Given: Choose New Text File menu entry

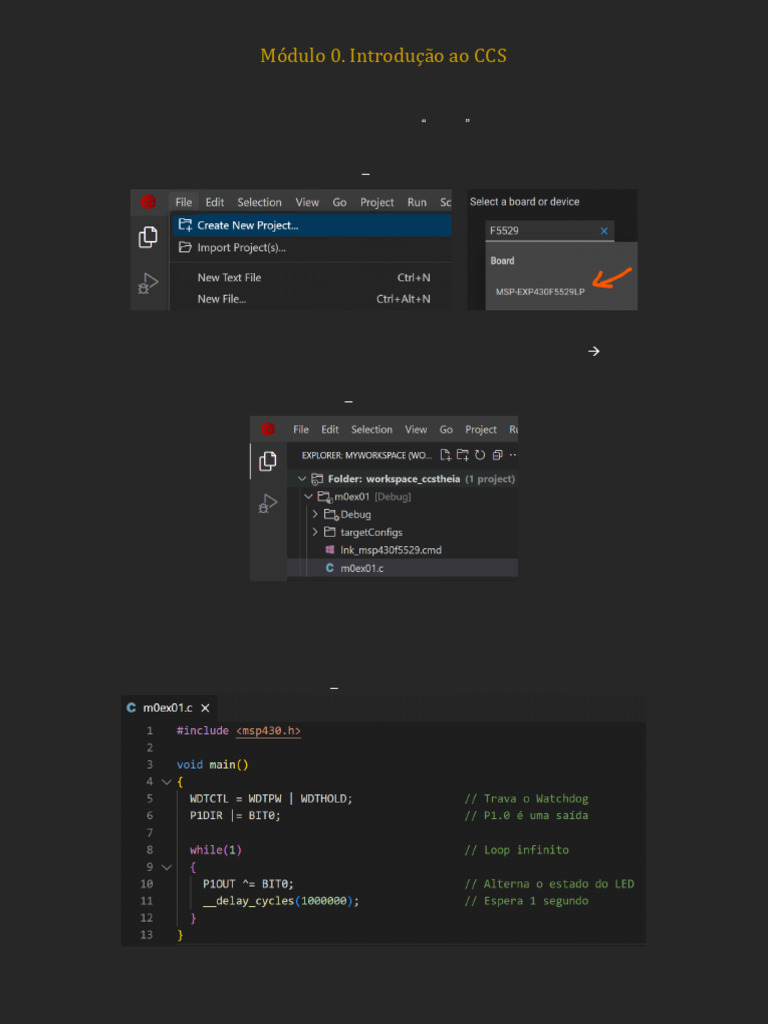Looking at the screenshot, I should pos(229,277).
